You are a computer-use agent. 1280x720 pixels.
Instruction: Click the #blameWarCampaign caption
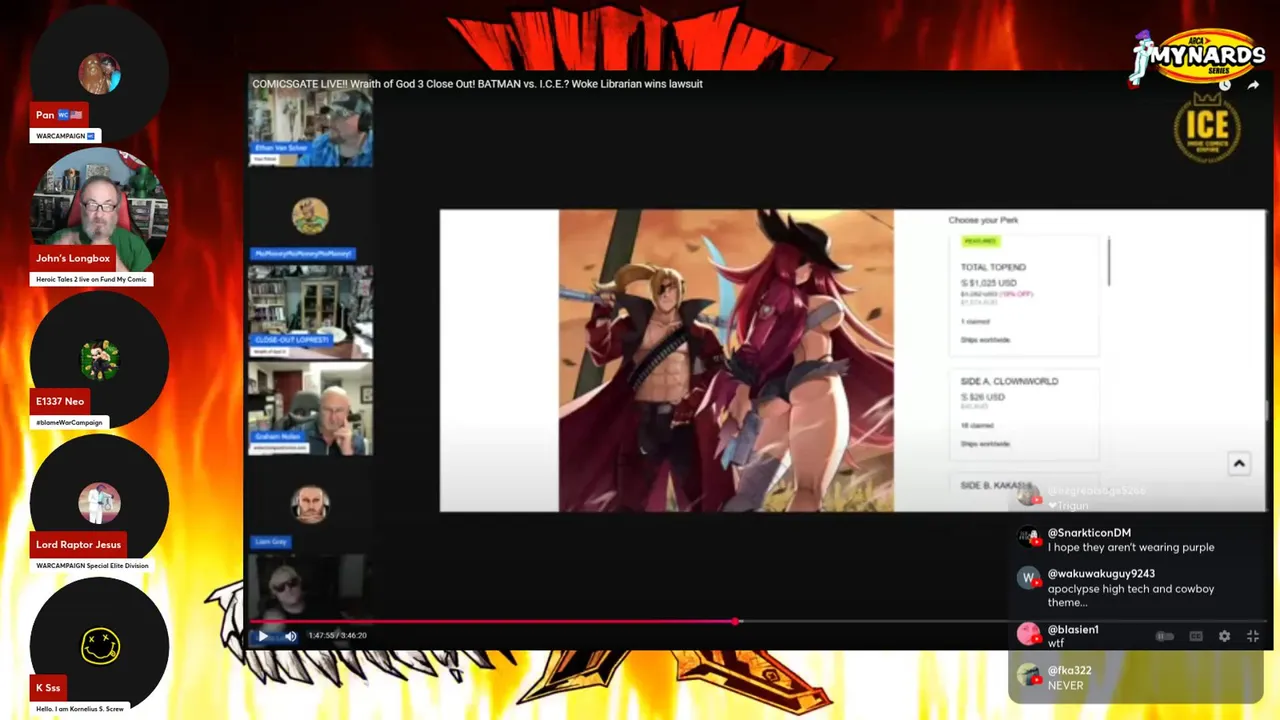tap(69, 422)
